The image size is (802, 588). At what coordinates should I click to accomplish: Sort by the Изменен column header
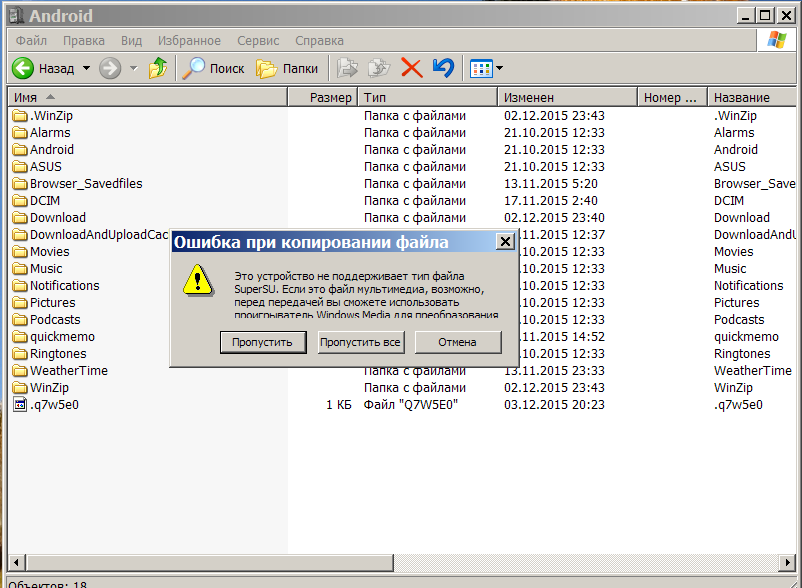(x=566, y=97)
